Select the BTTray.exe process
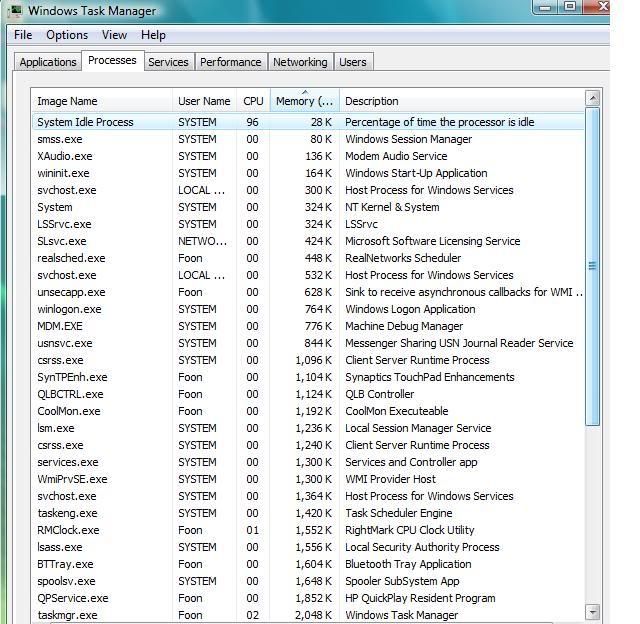The image size is (640, 624). click(308, 564)
